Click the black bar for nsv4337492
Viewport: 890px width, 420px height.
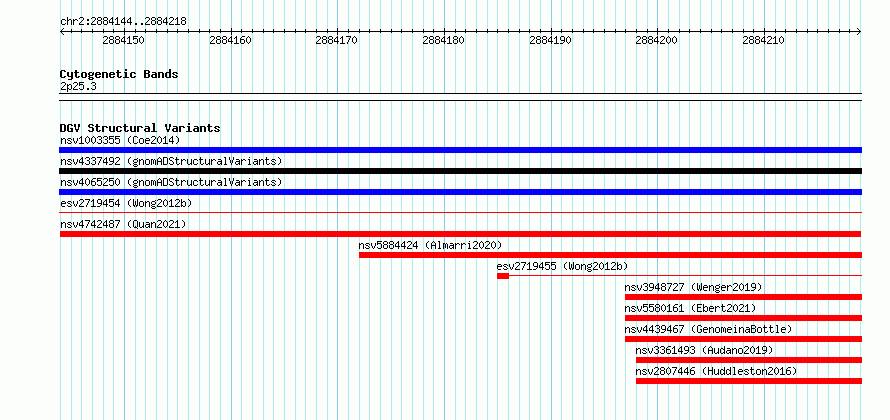(x=460, y=171)
